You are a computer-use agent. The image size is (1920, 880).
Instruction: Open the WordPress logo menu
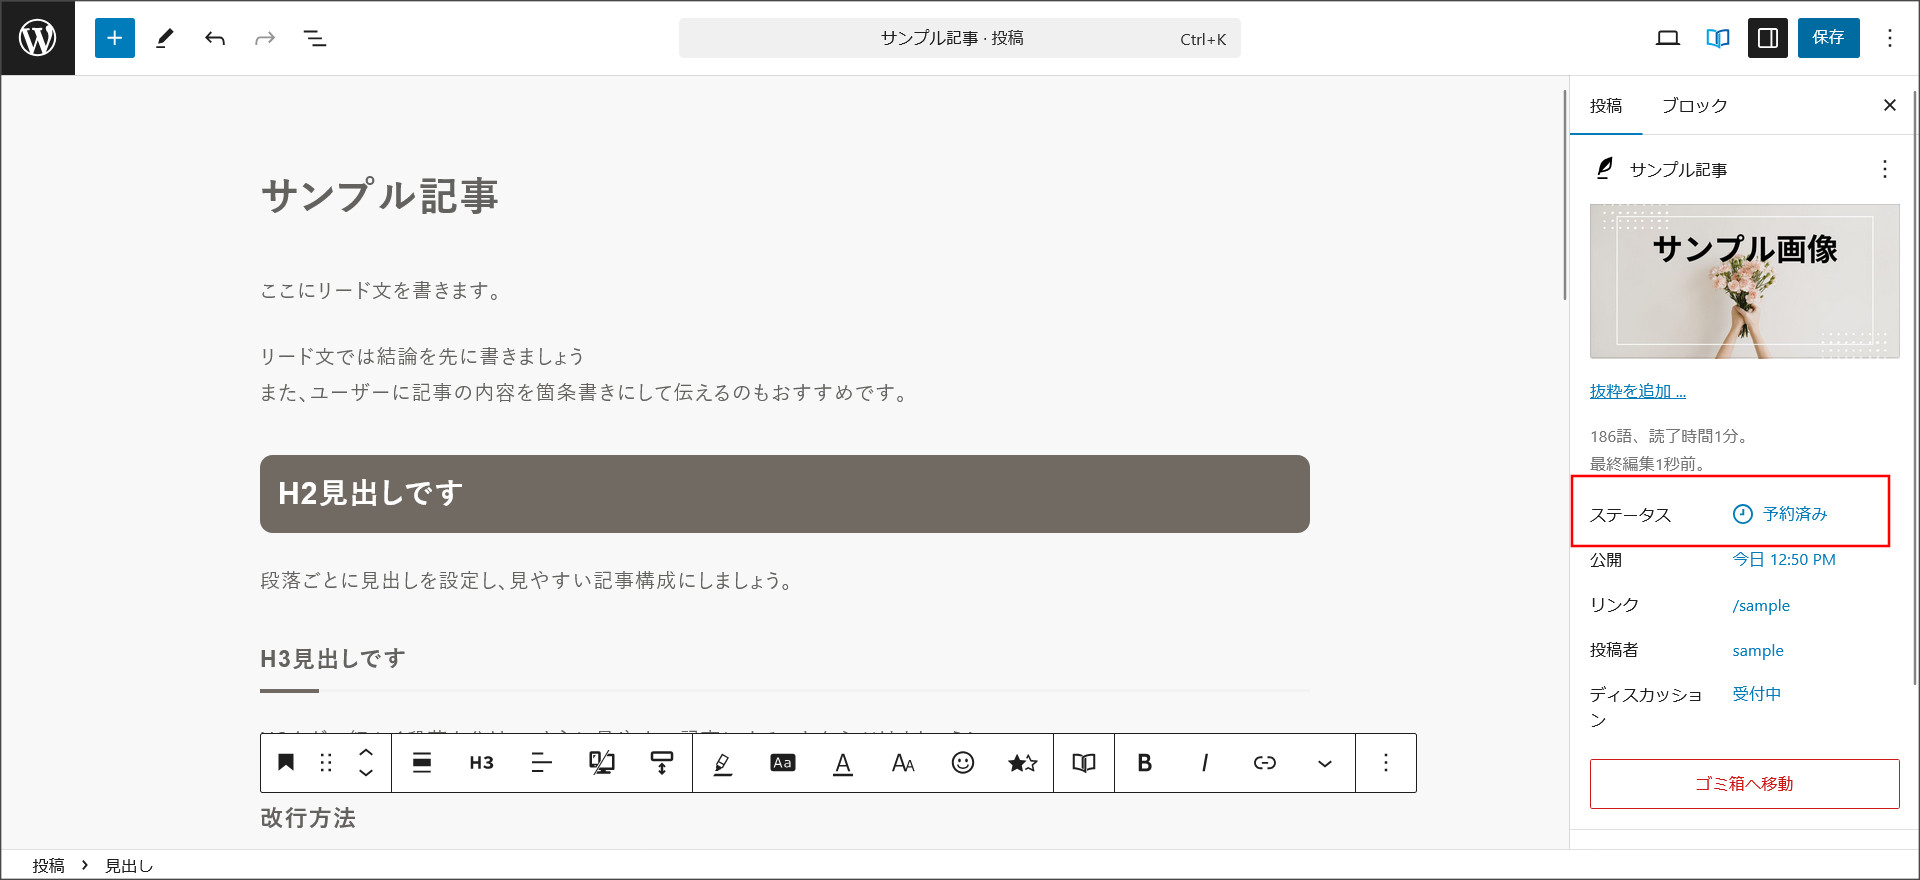[x=38, y=38]
